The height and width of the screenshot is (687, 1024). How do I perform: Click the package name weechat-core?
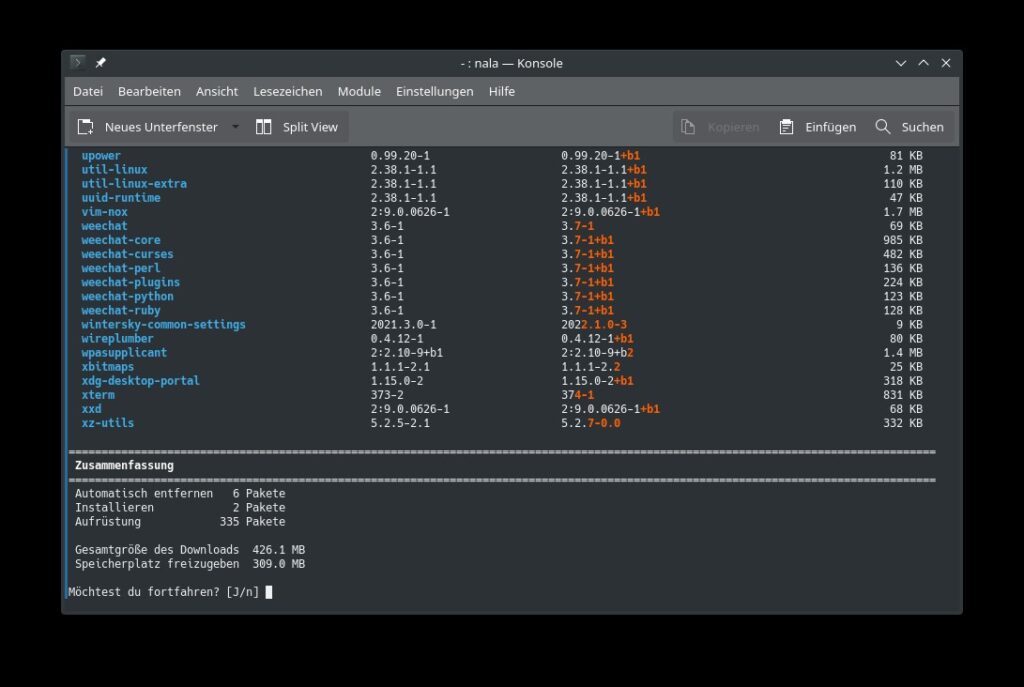[121, 240]
